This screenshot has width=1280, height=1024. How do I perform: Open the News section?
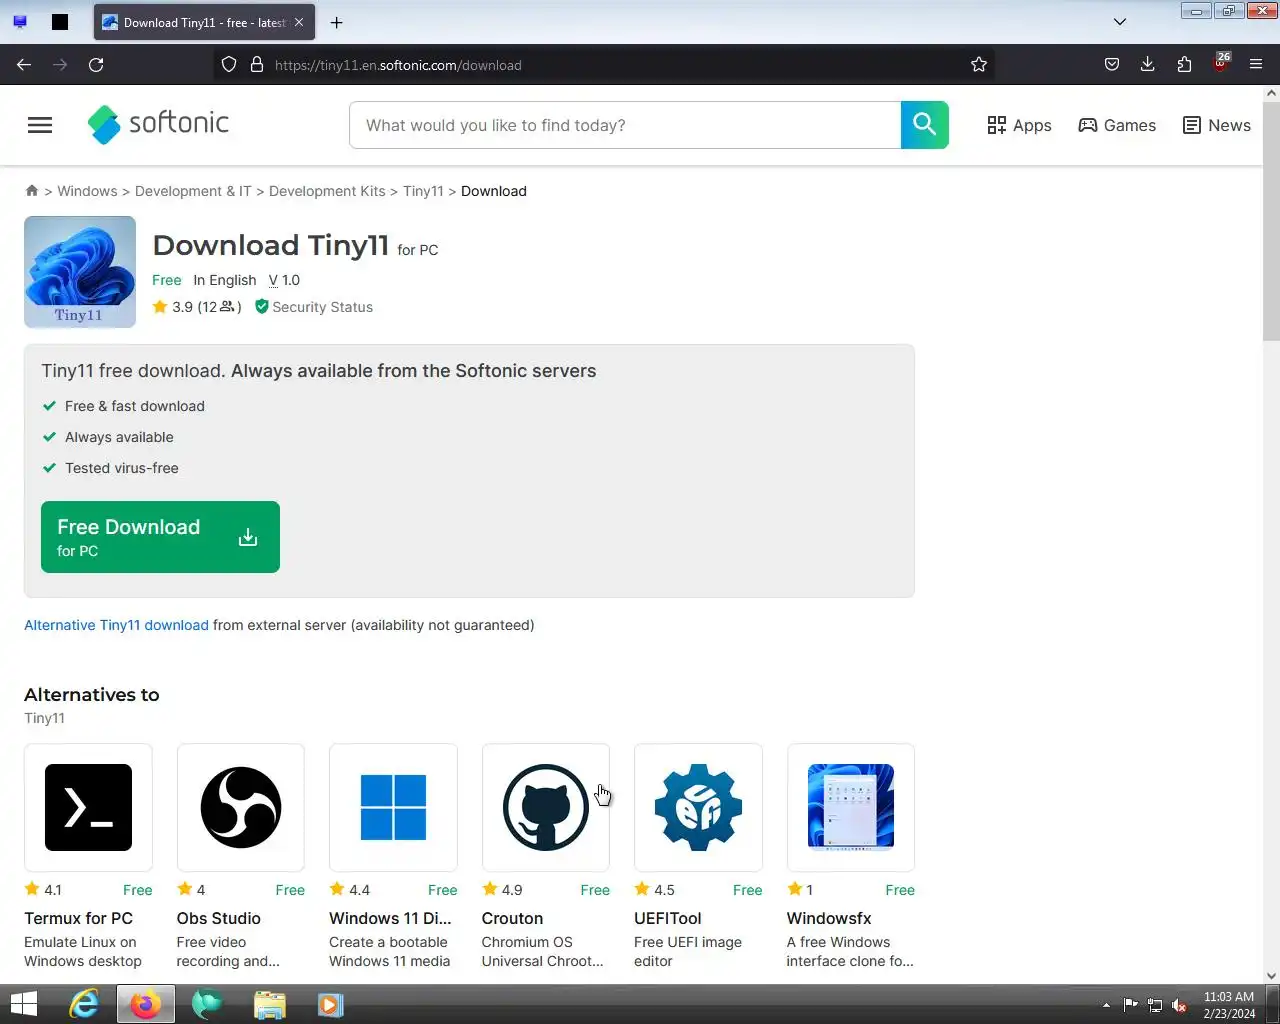1216,125
